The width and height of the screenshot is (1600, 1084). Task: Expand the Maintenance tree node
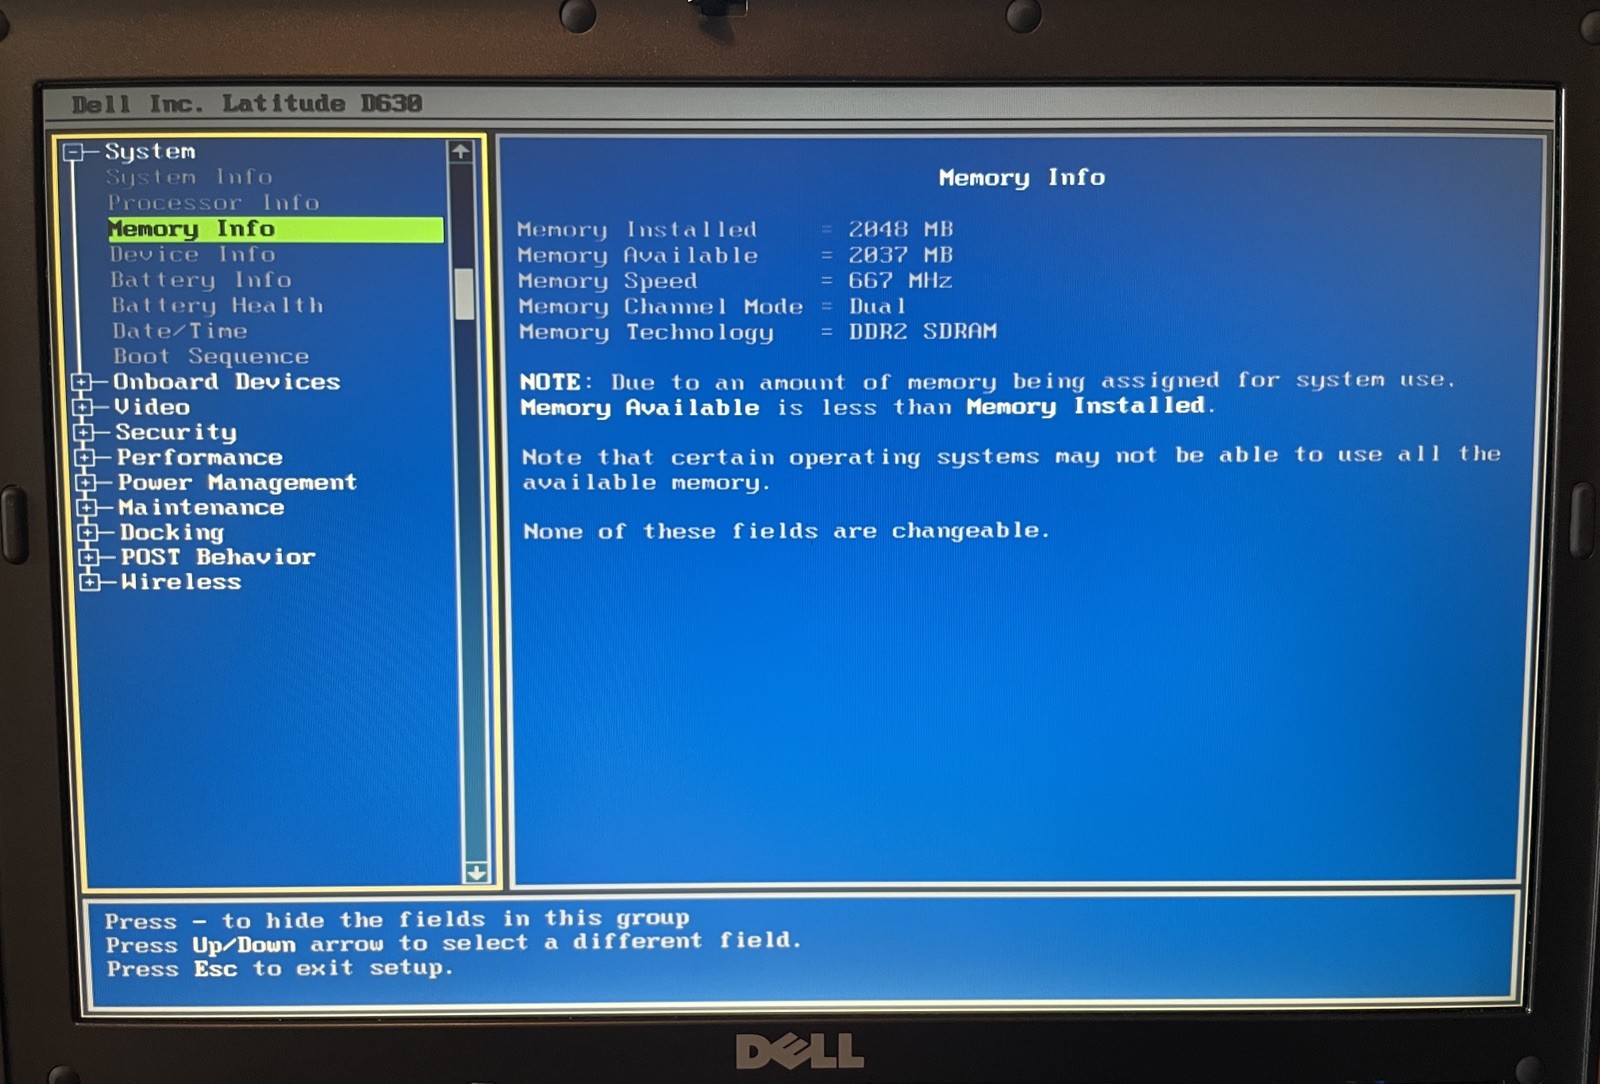pos(87,507)
